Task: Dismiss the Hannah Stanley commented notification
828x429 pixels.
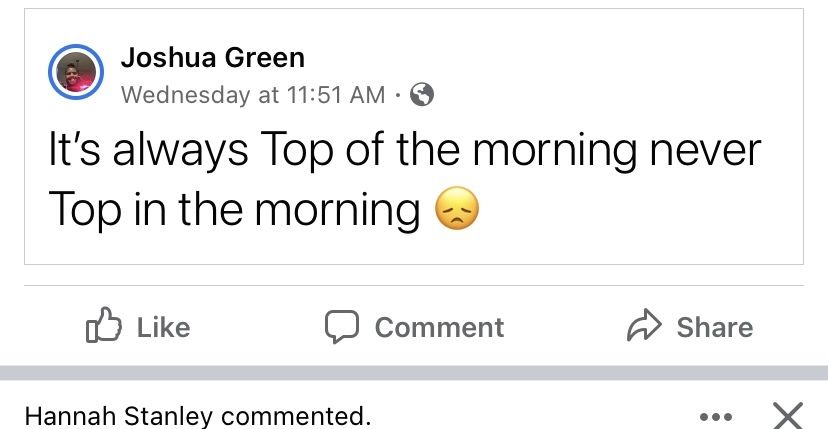Action: click(787, 415)
